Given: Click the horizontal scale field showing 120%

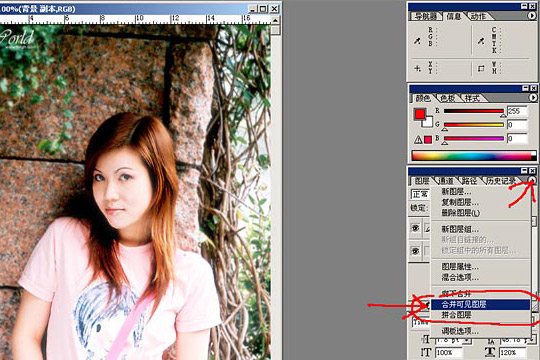Looking at the screenshot, I should 512,352.
